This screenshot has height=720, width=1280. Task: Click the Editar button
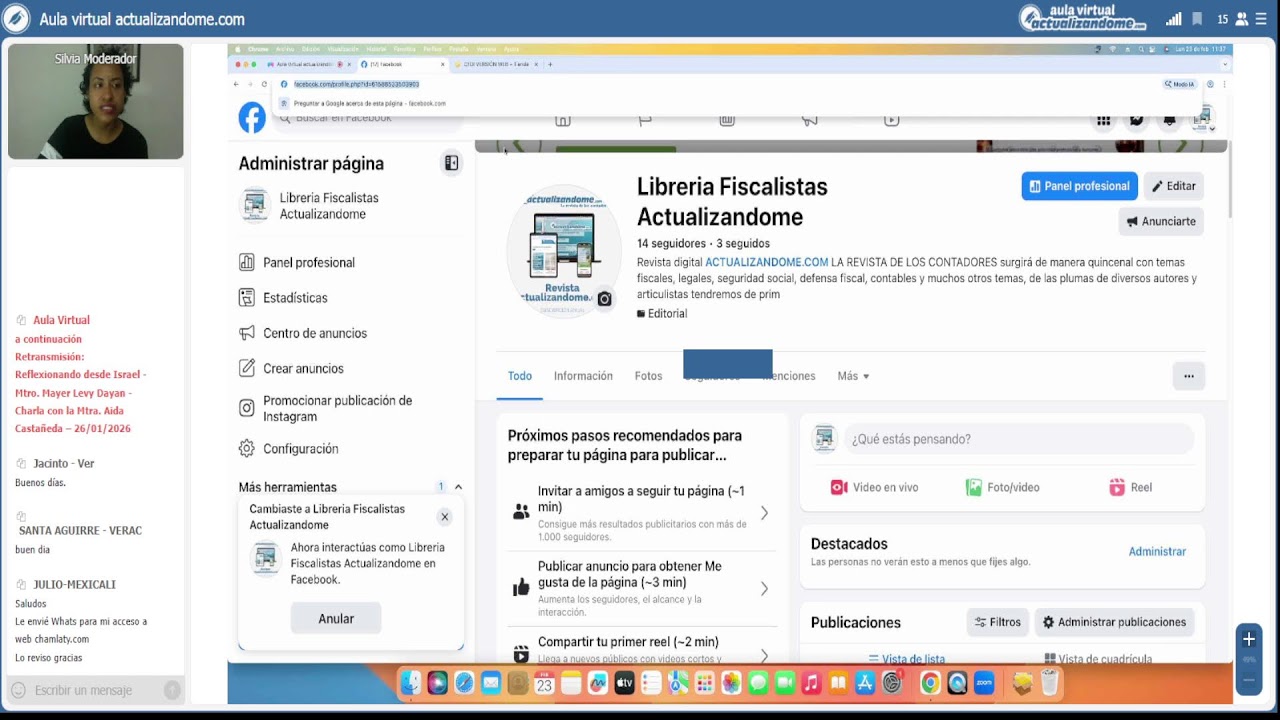pyautogui.click(x=1173, y=186)
